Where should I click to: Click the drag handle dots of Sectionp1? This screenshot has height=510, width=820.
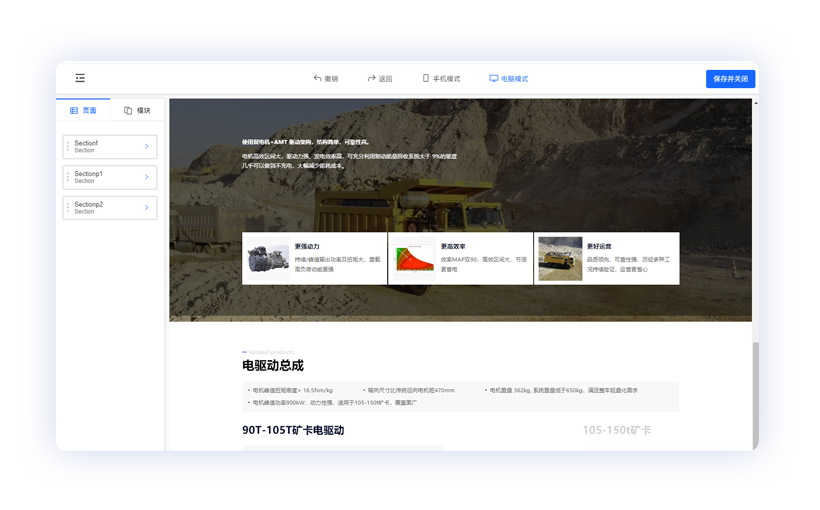click(68, 177)
